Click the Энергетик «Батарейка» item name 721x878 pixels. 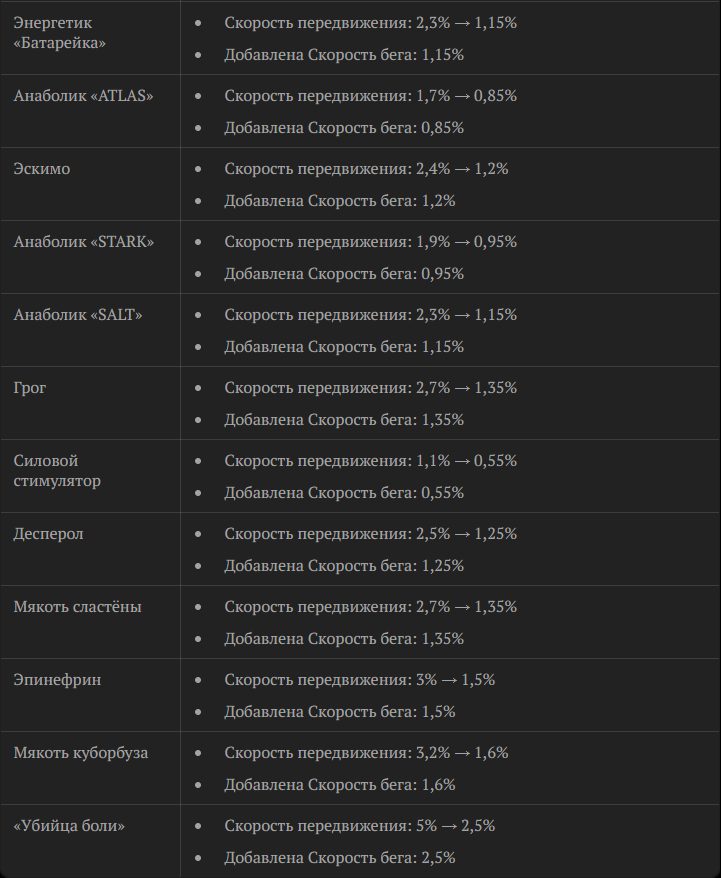pos(60,33)
